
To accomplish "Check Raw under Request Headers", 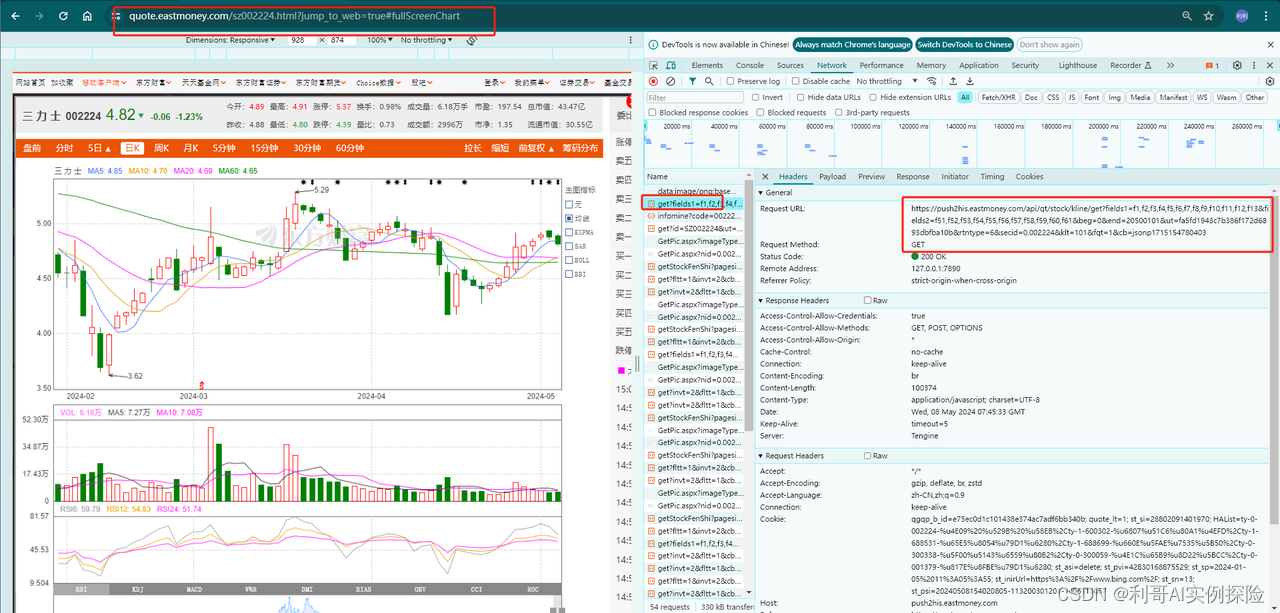I will tap(867, 456).
